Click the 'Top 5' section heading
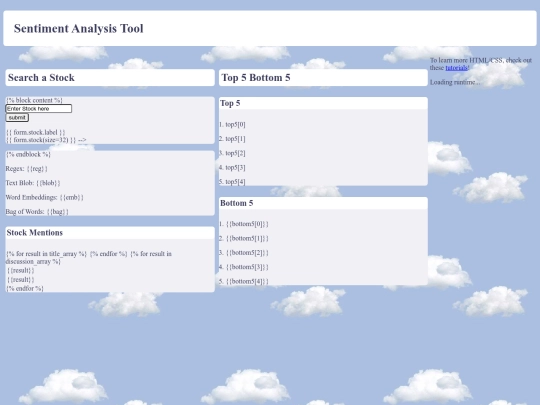 click(x=230, y=103)
